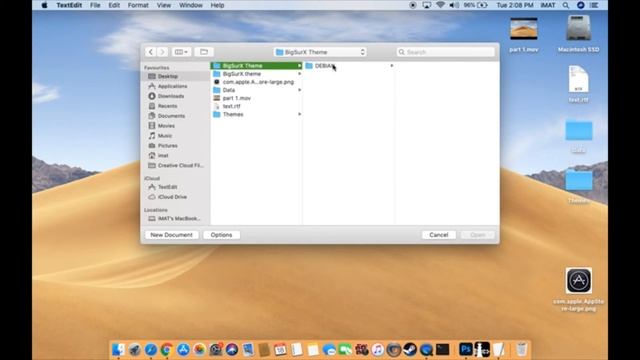Open Finder from the Dock

[118, 350]
